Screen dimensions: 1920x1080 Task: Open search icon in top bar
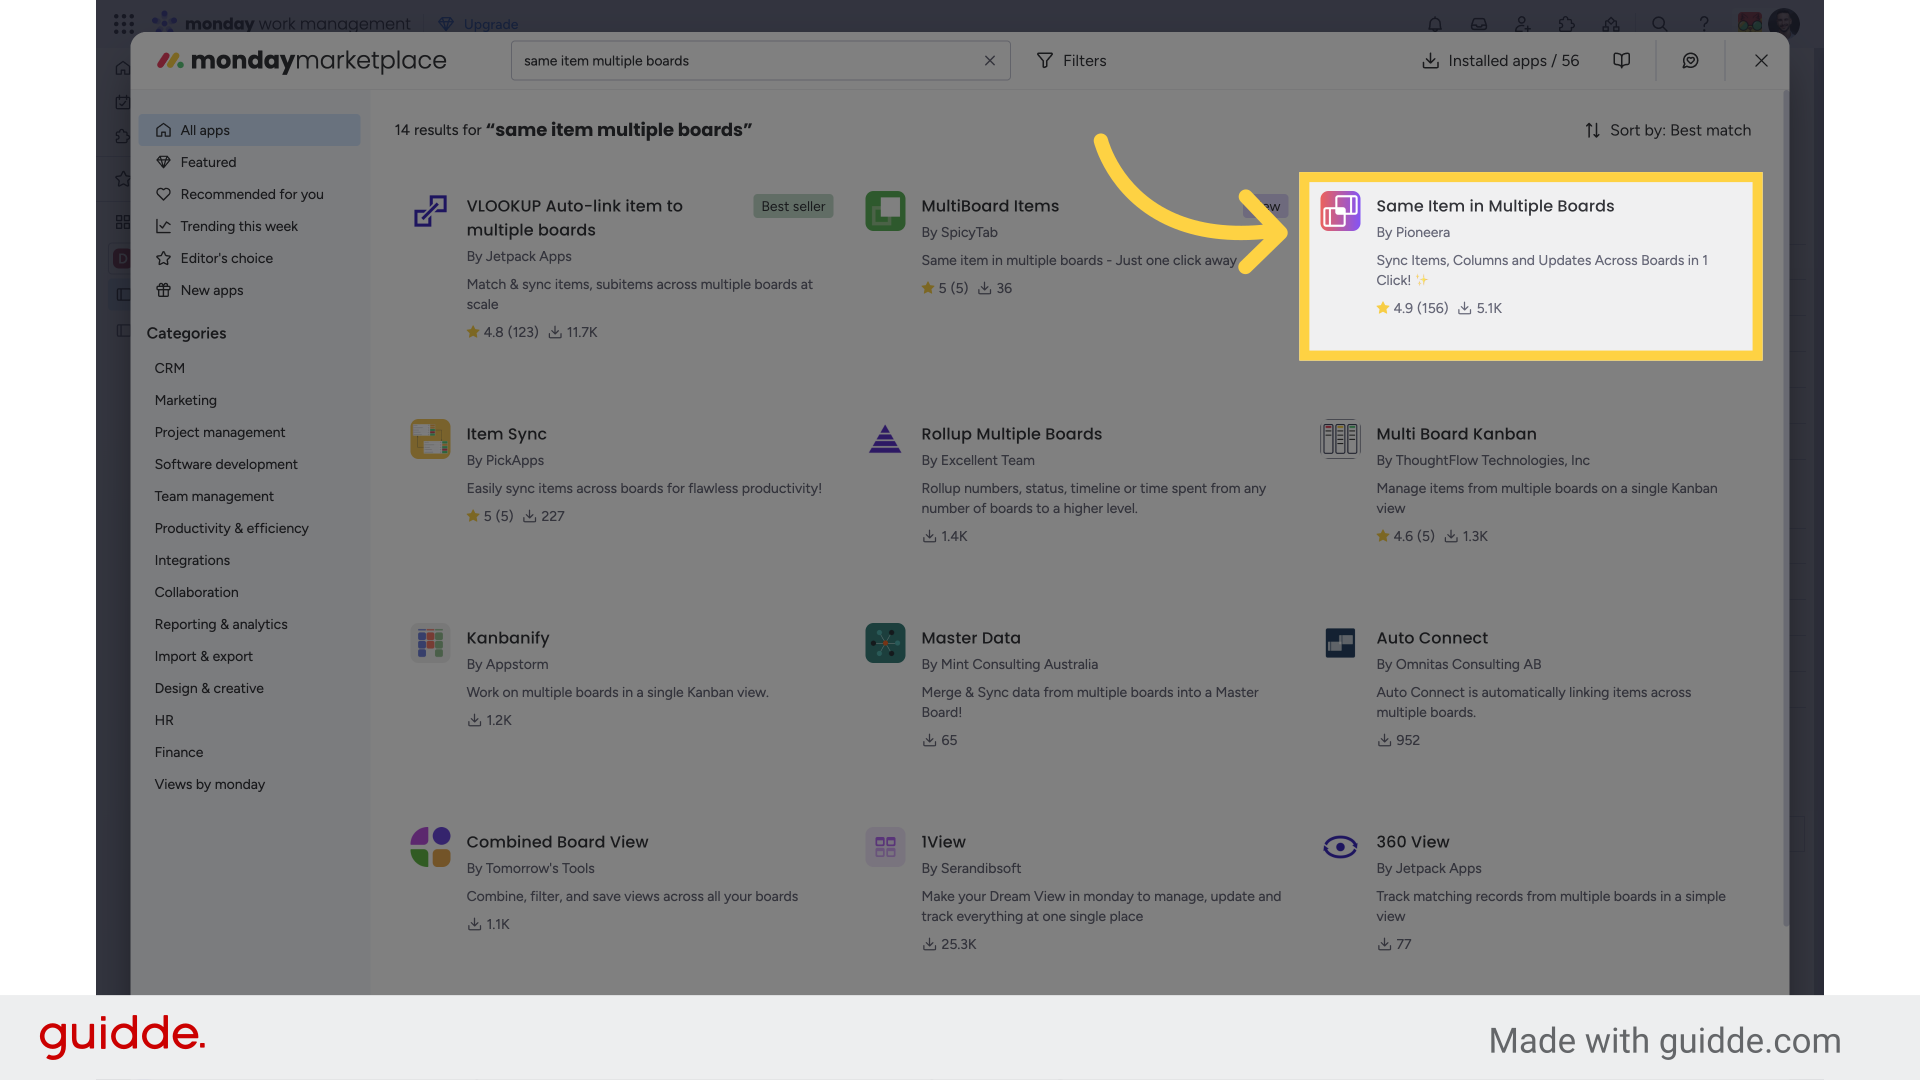(x=1659, y=24)
